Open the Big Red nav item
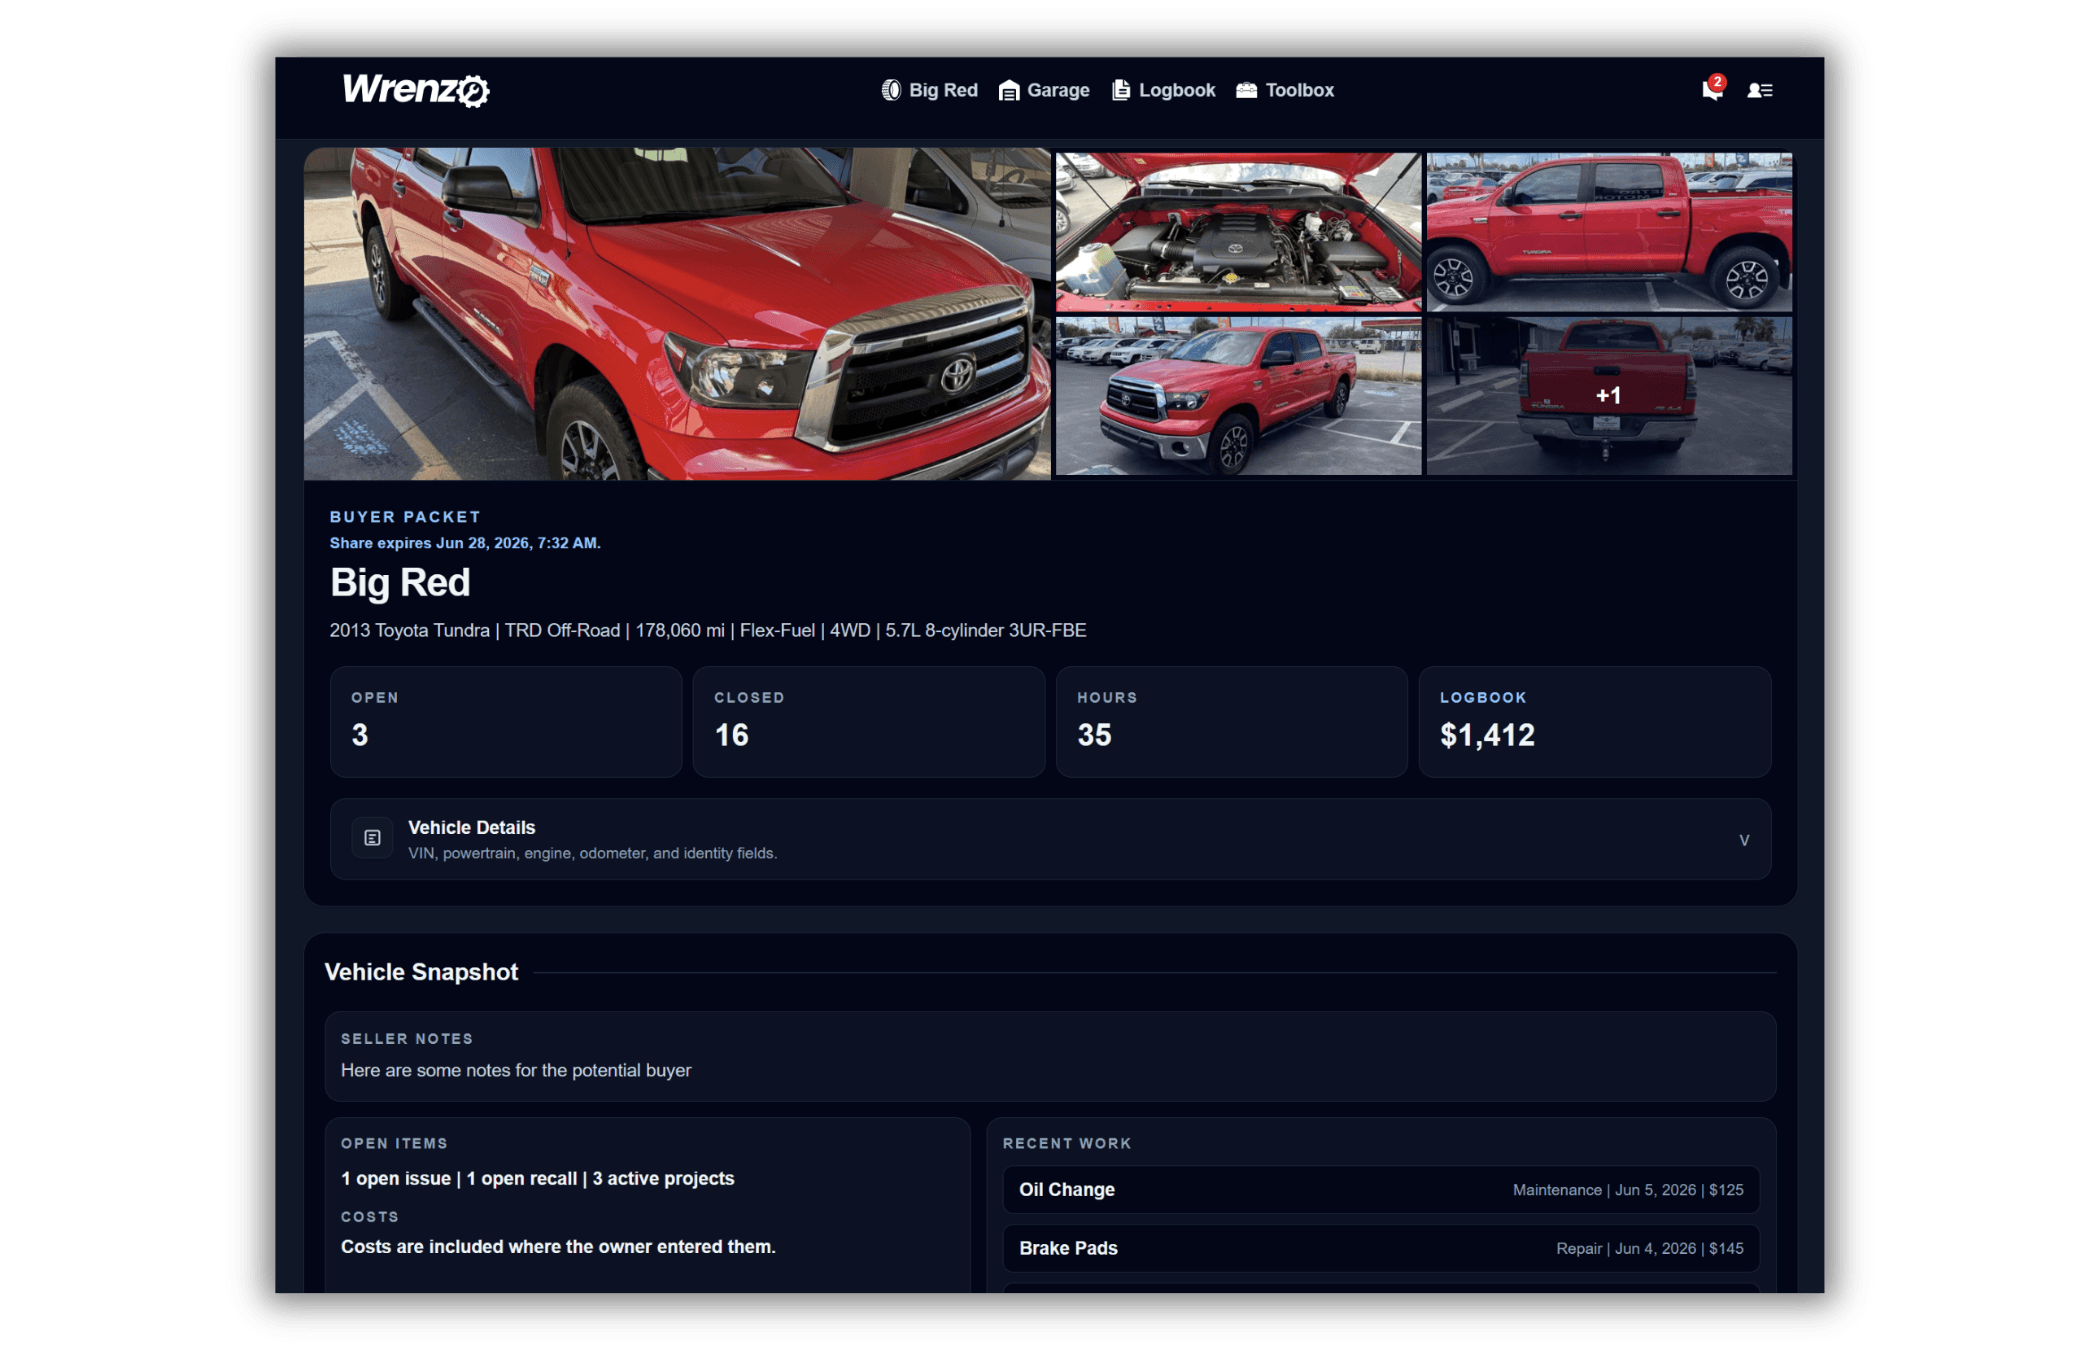2100x1350 pixels. tap(929, 90)
